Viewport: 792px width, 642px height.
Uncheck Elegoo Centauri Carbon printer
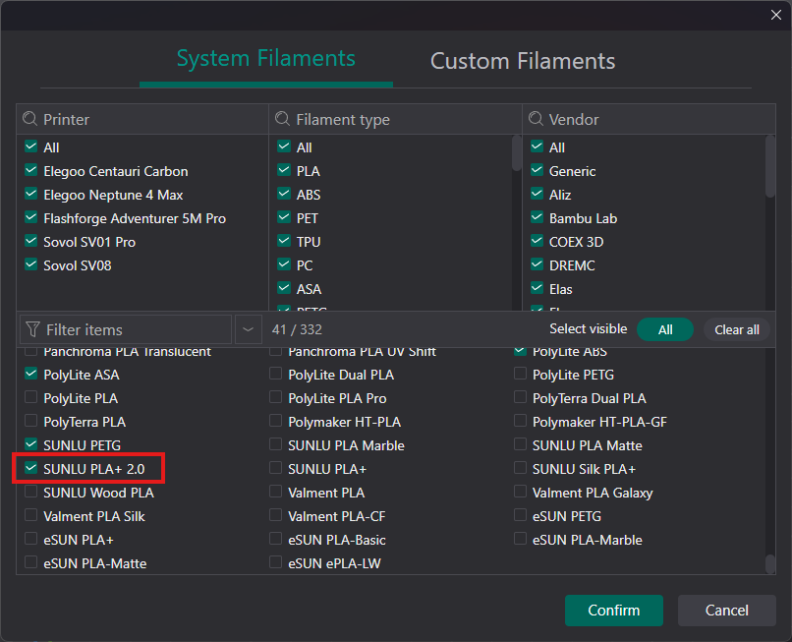point(31,171)
